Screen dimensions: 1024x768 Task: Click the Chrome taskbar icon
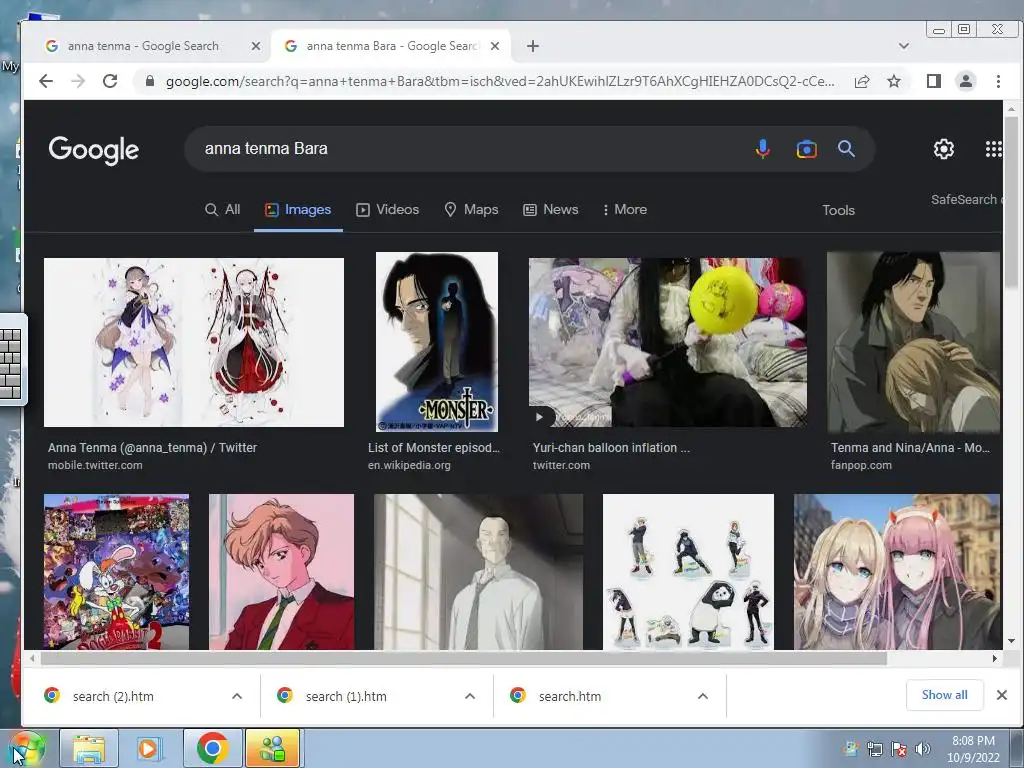212,748
